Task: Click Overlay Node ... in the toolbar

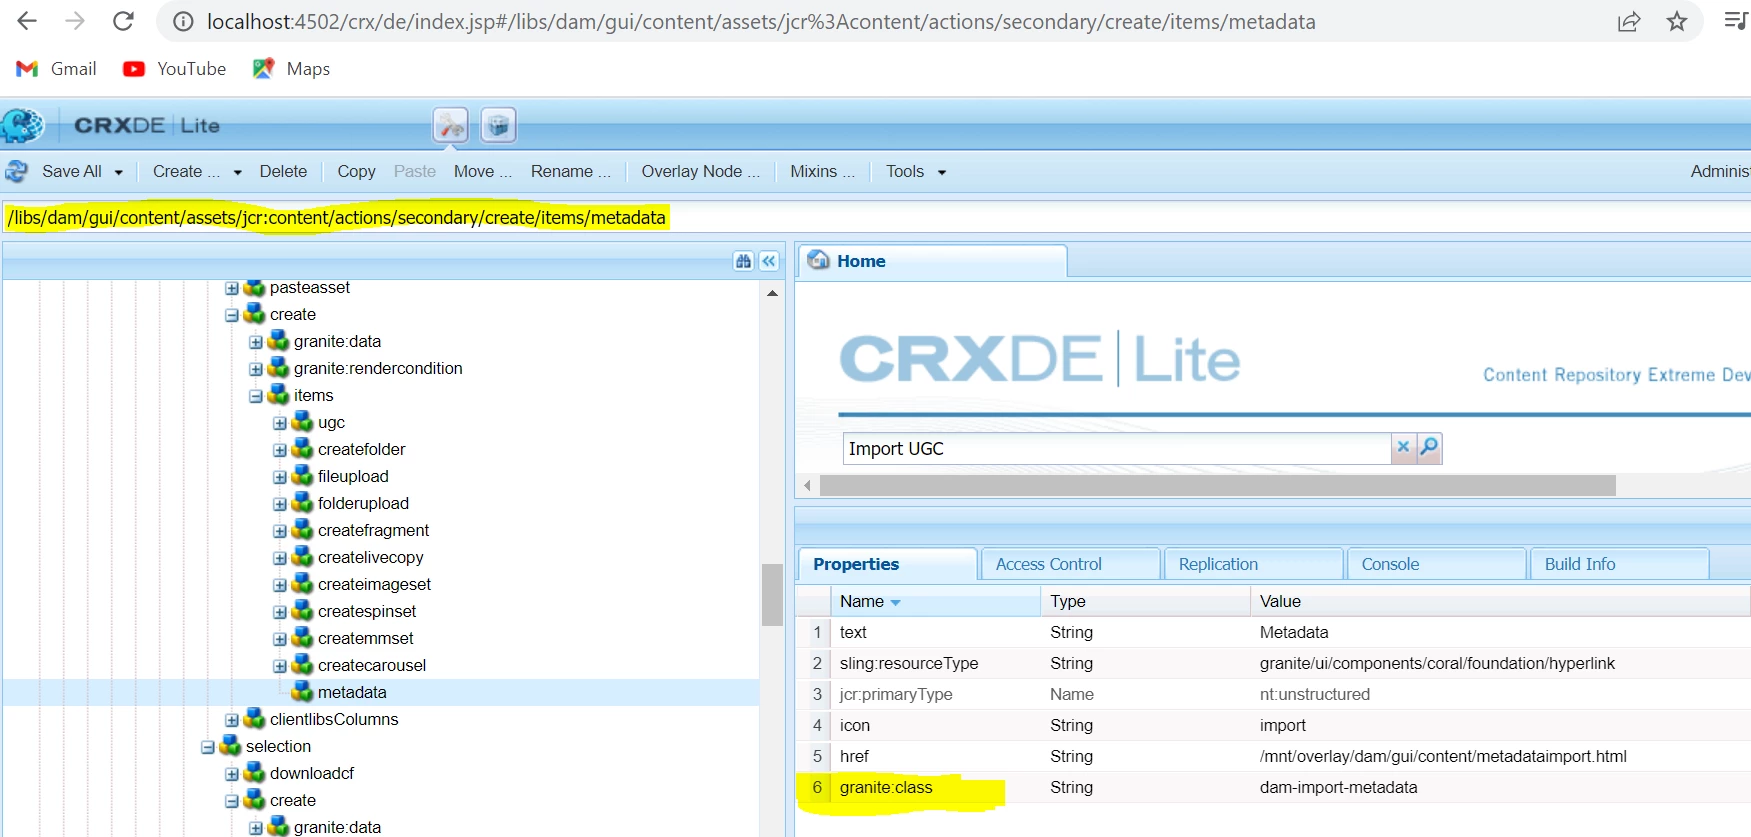Action: pyautogui.click(x=700, y=171)
